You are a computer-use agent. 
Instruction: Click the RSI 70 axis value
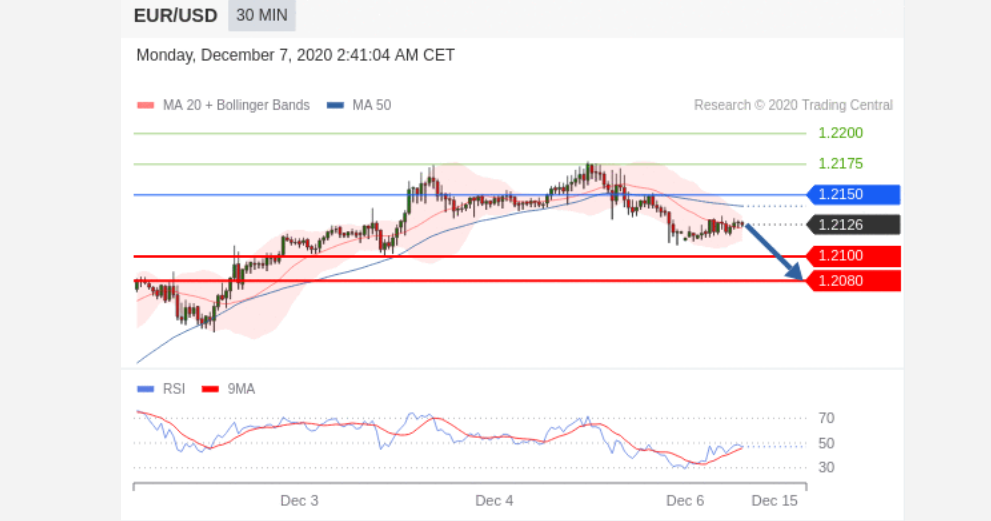point(826,418)
